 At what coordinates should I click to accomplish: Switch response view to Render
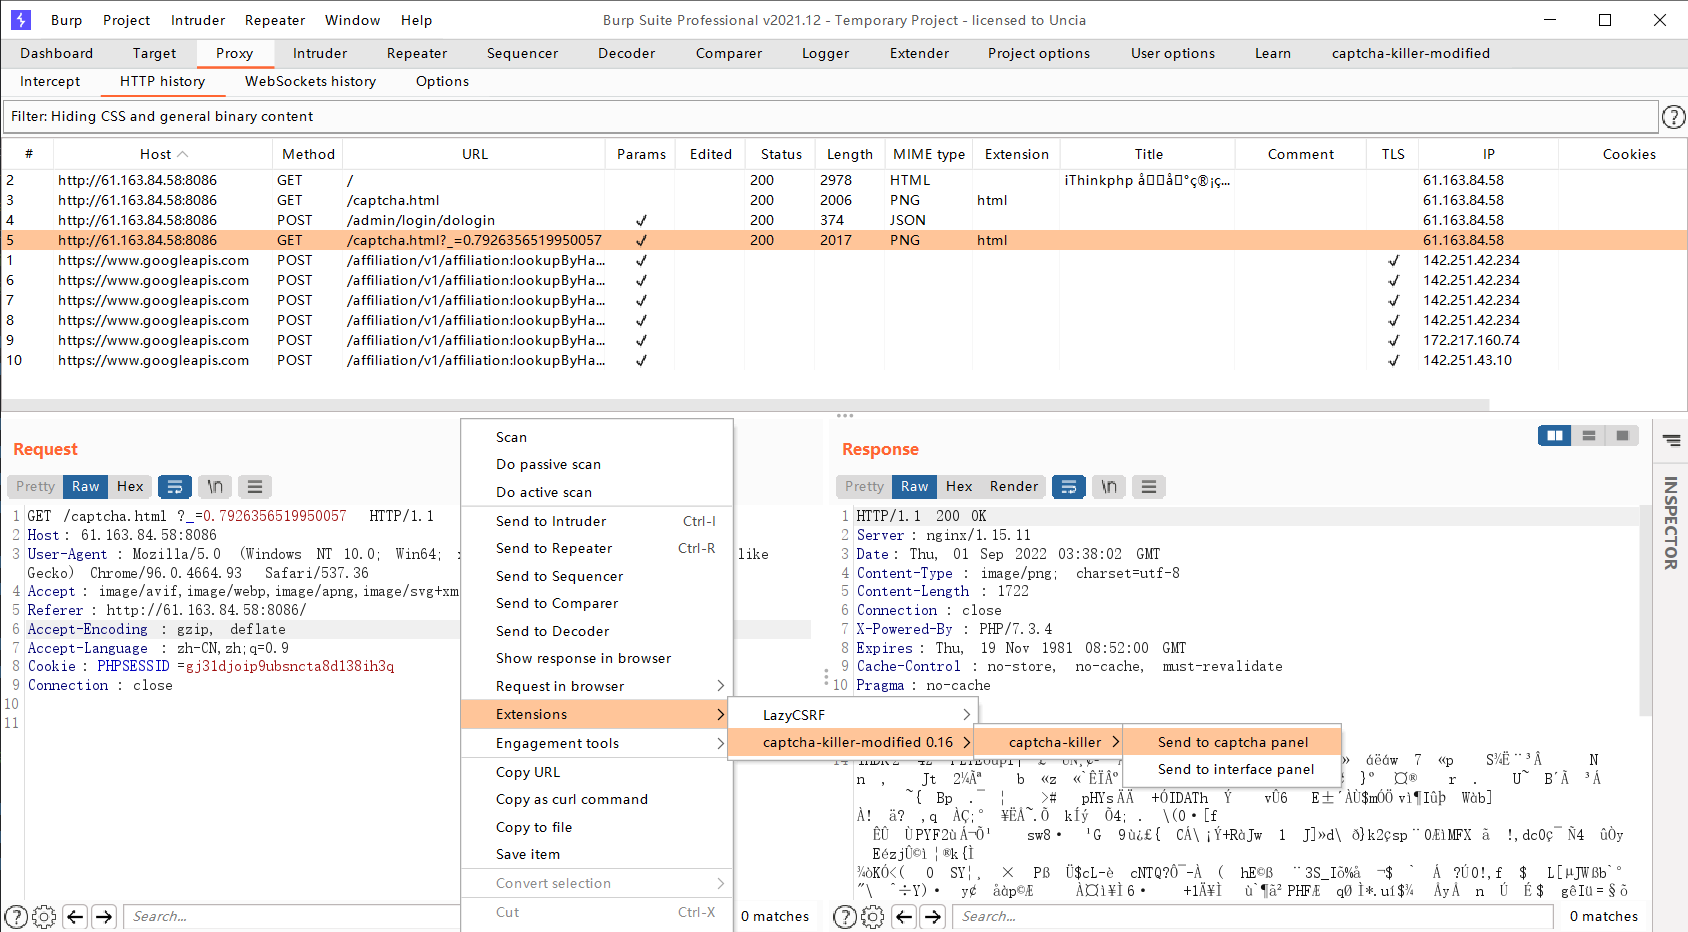tap(1014, 487)
